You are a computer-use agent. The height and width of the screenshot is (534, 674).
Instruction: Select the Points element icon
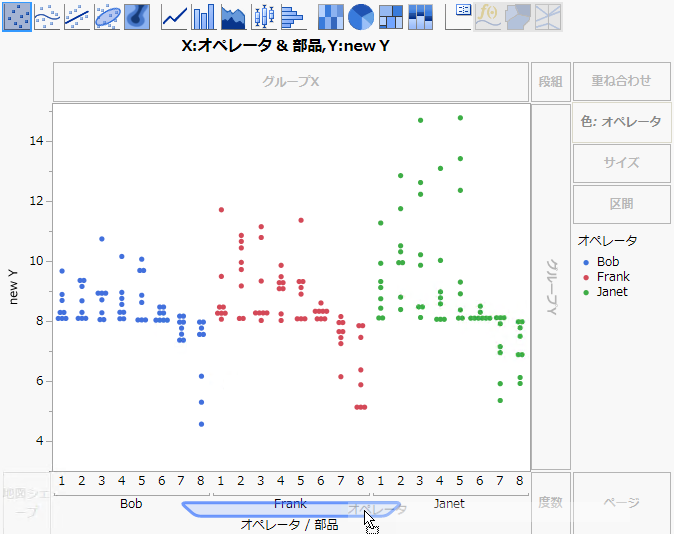(x=17, y=17)
